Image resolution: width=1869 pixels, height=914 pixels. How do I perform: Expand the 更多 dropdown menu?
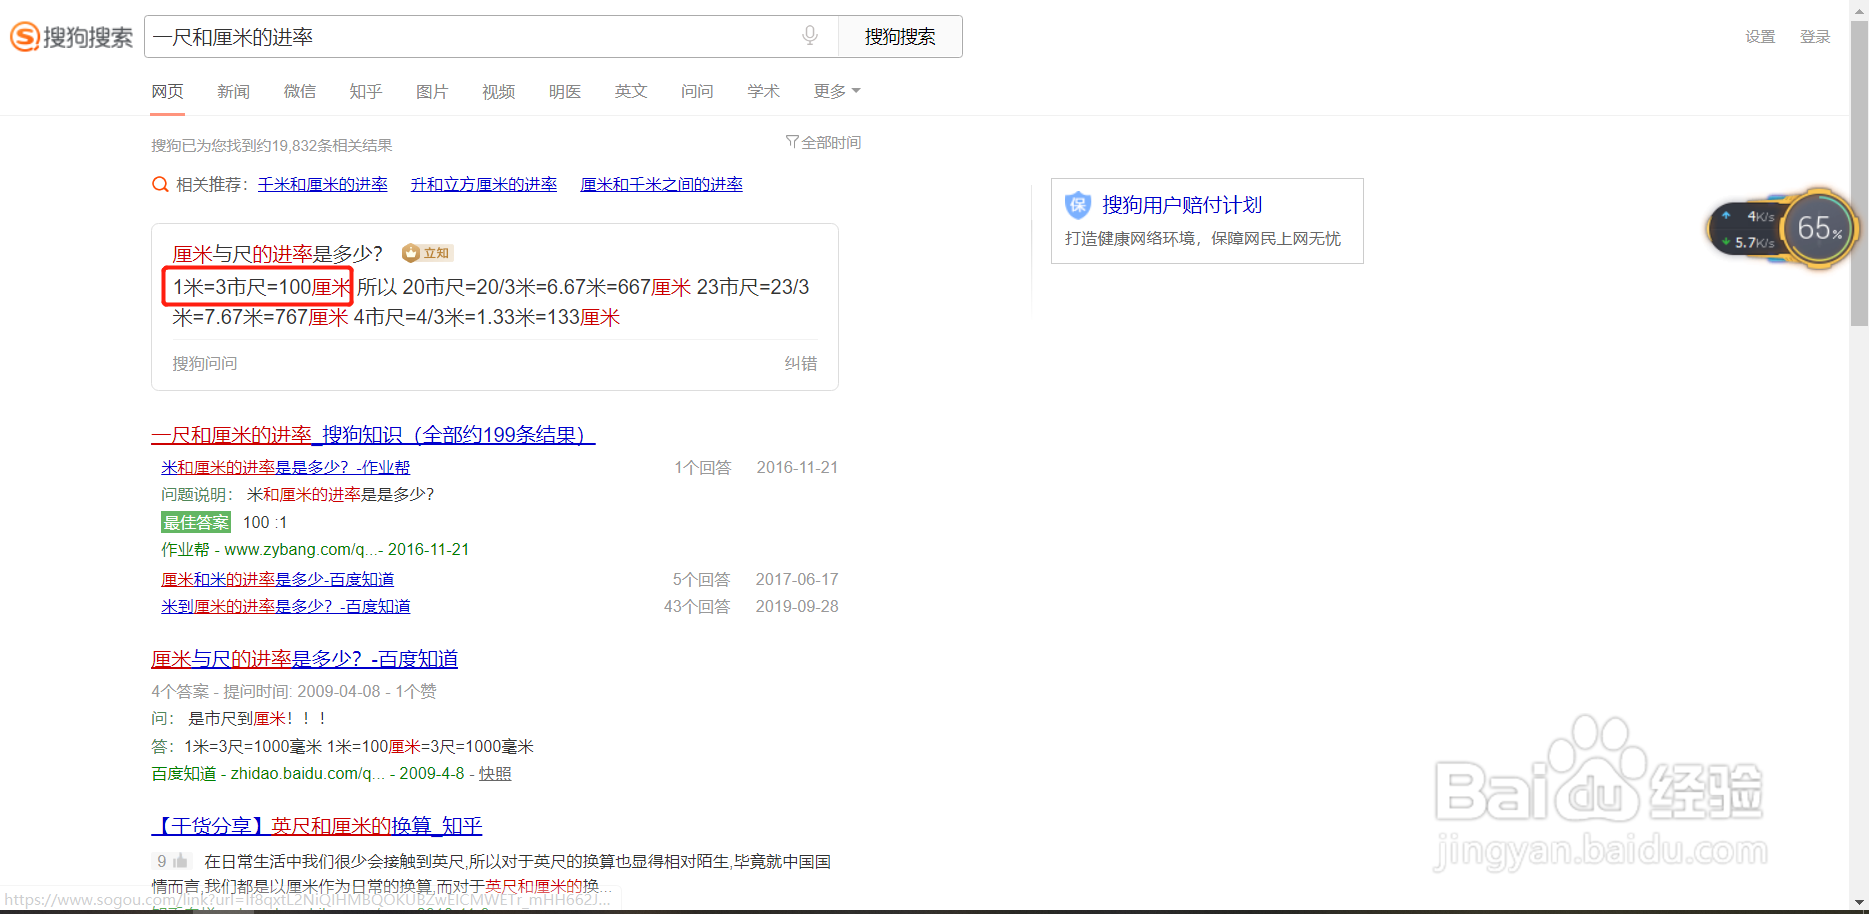836,91
